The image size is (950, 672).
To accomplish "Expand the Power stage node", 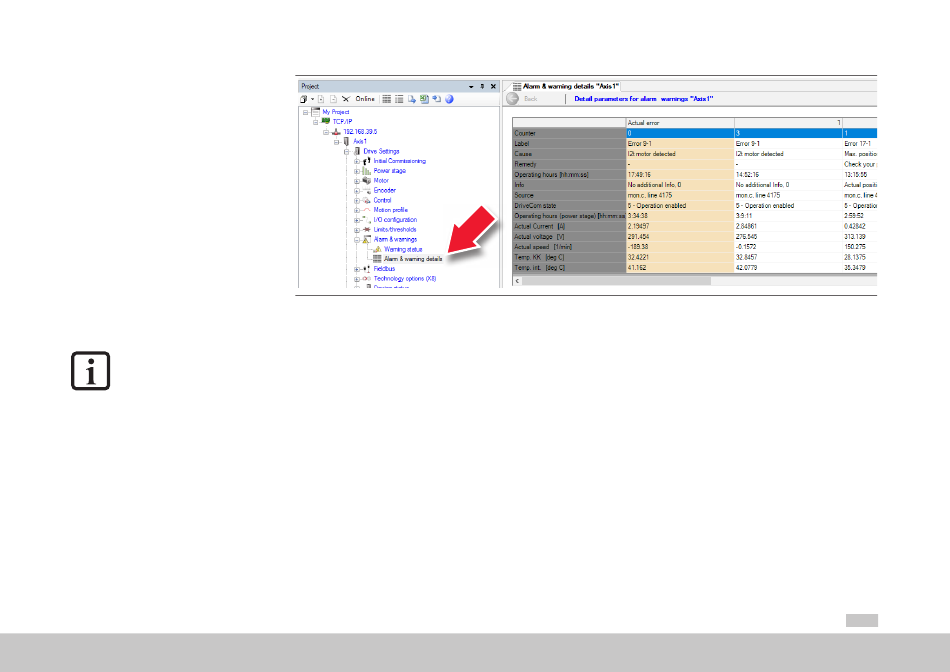I will click(357, 171).
